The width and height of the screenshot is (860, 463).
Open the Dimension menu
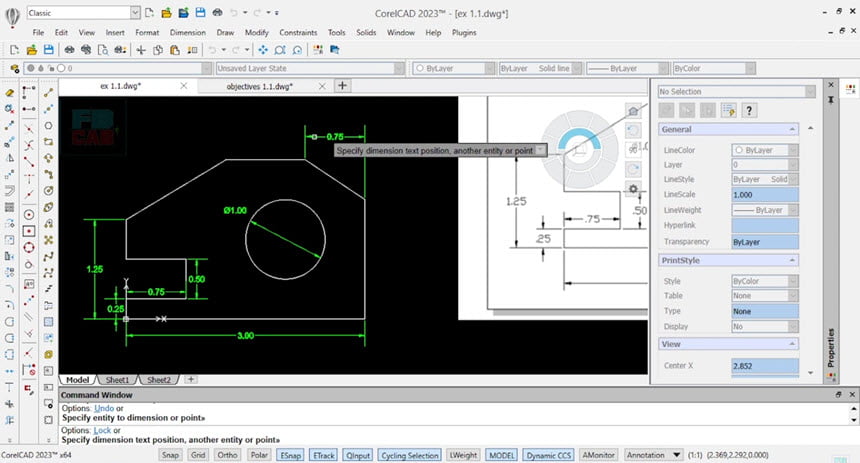point(188,32)
